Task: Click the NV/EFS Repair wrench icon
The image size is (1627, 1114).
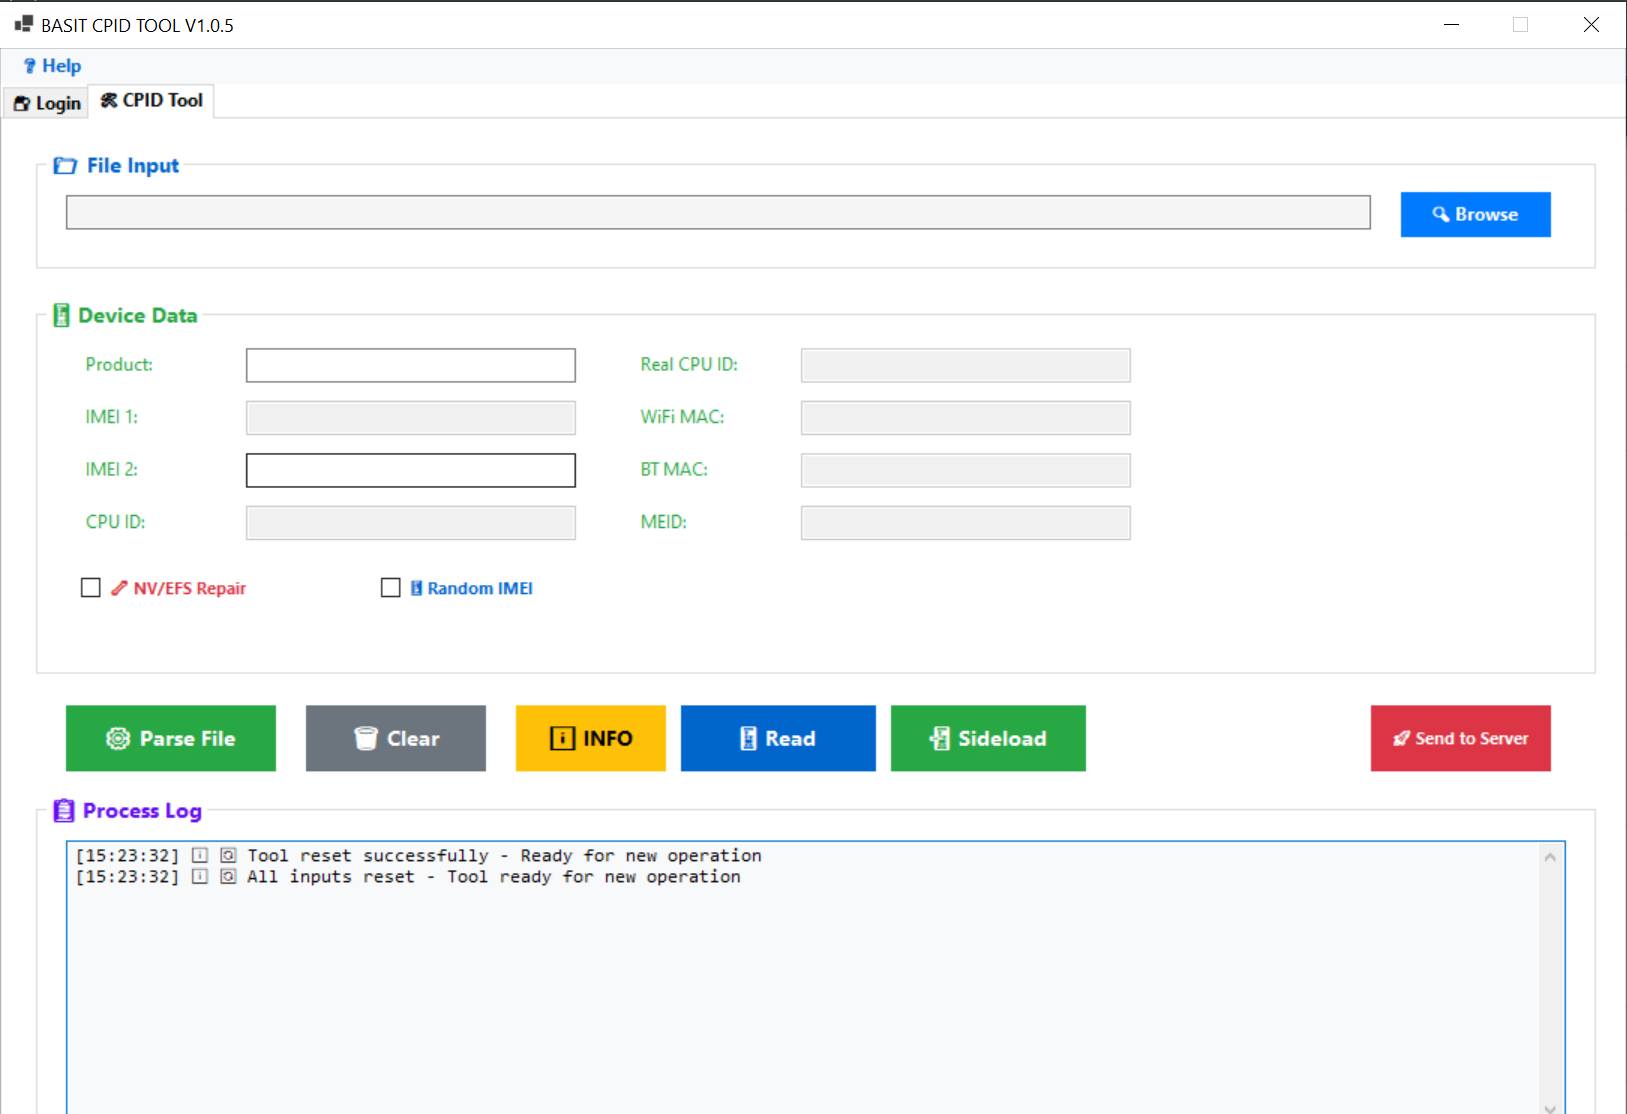Action: click(119, 588)
